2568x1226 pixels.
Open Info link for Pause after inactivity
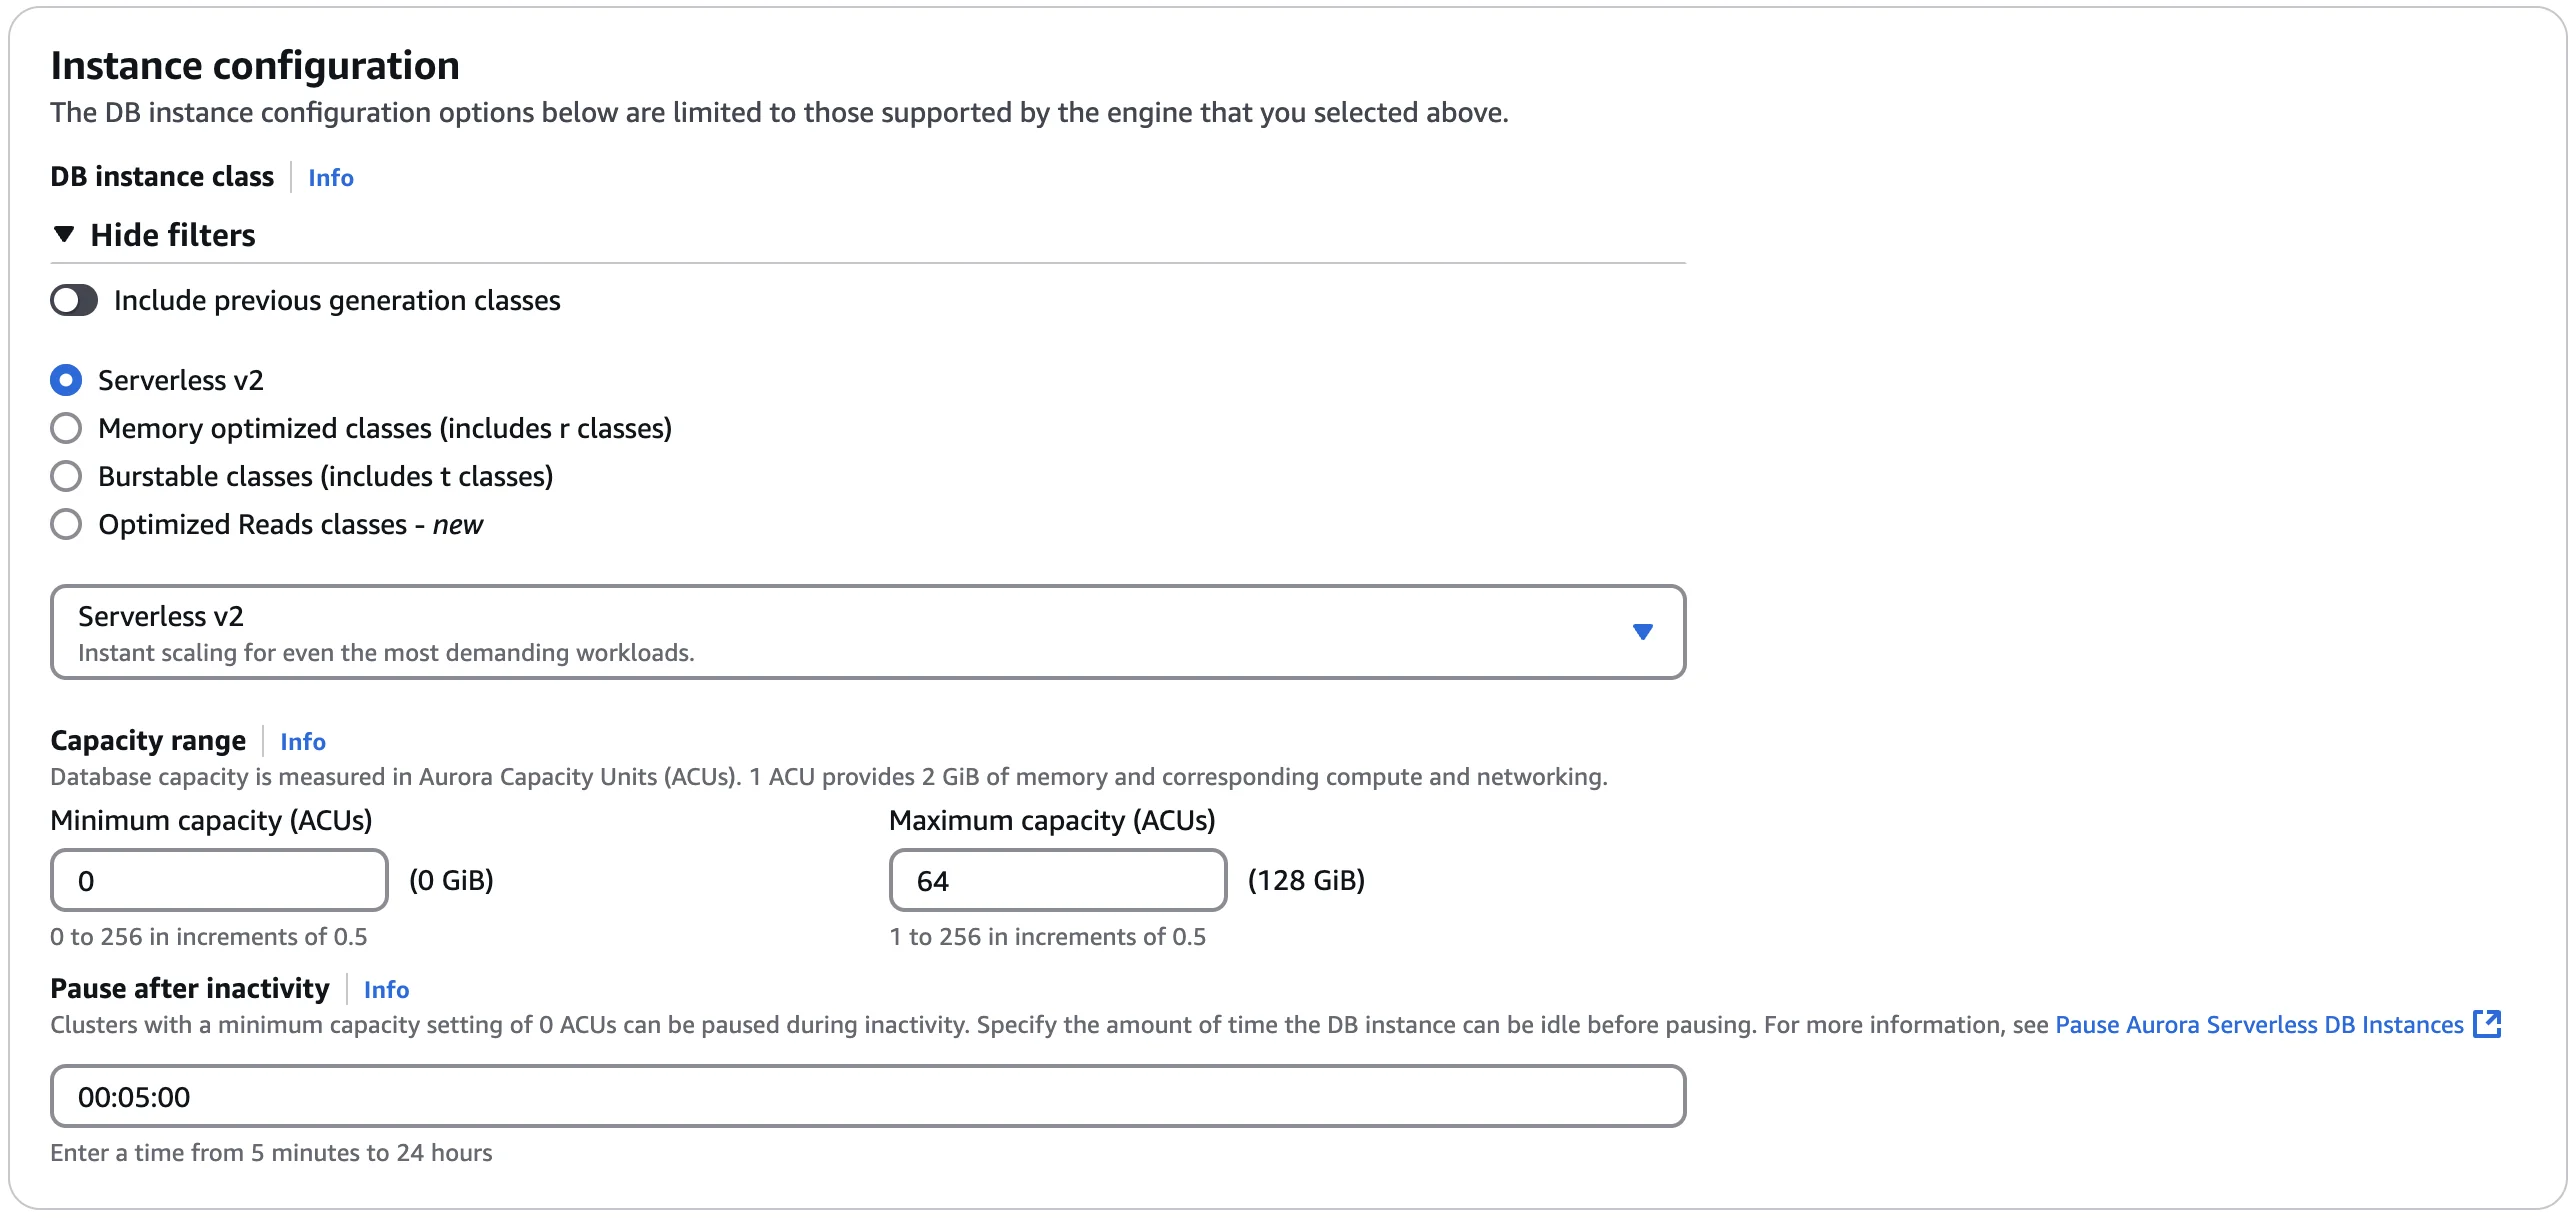coord(386,990)
